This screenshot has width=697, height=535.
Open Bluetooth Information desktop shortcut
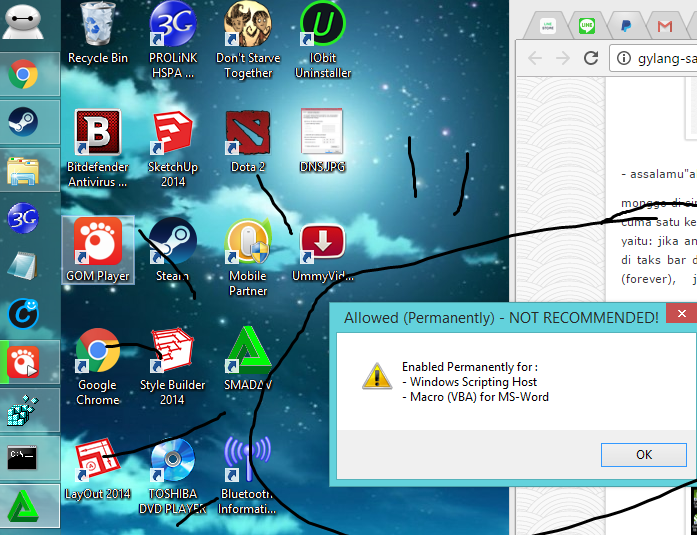click(x=247, y=476)
